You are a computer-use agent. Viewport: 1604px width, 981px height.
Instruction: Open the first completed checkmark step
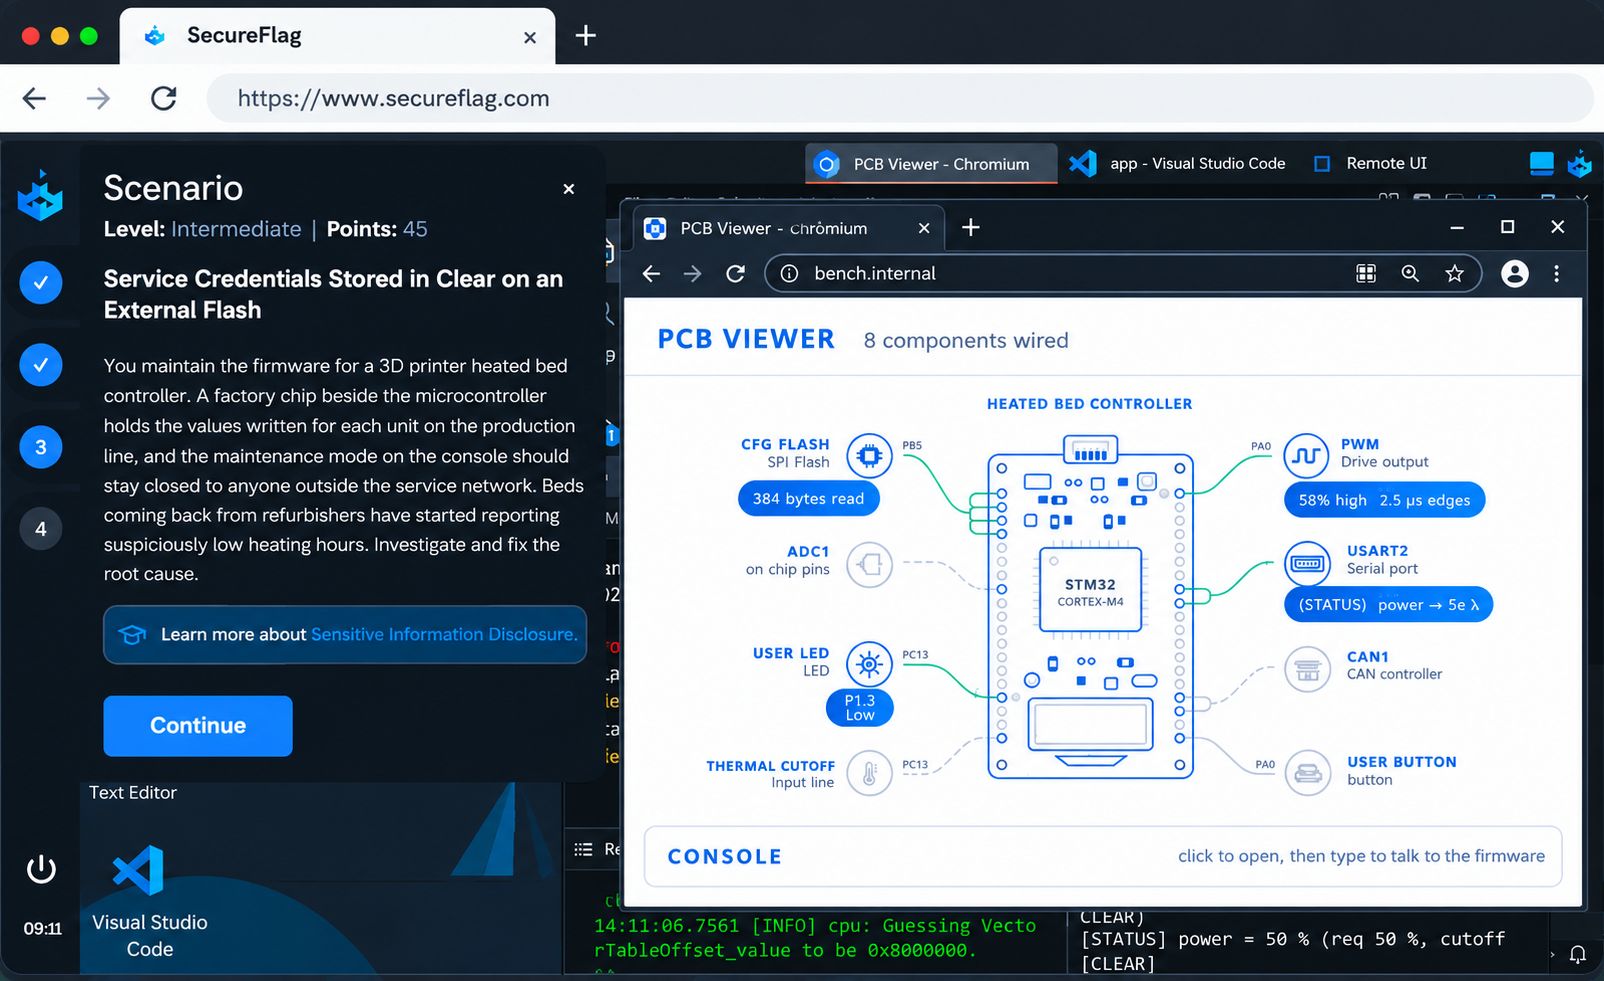coord(41,283)
